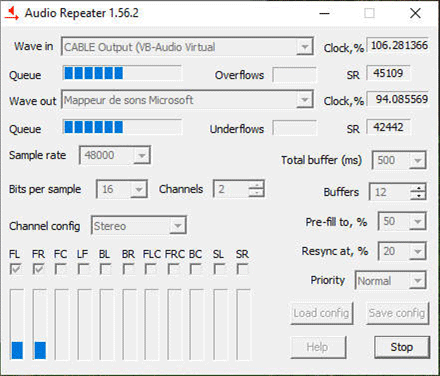Enable the BC channel checkbox
Image resolution: width=440 pixels, height=376 pixels.
tap(196, 269)
